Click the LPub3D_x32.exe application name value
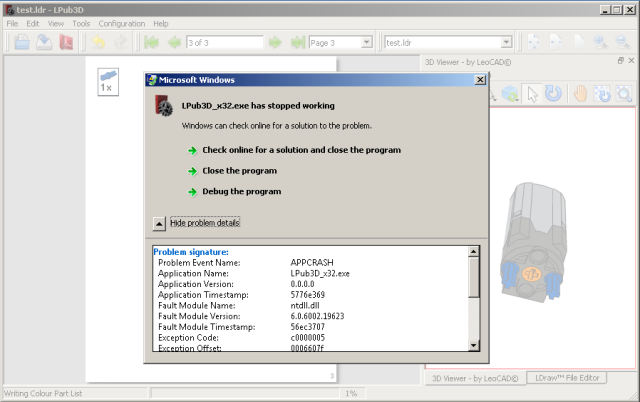This screenshot has width=640, height=402. point(320,273)
